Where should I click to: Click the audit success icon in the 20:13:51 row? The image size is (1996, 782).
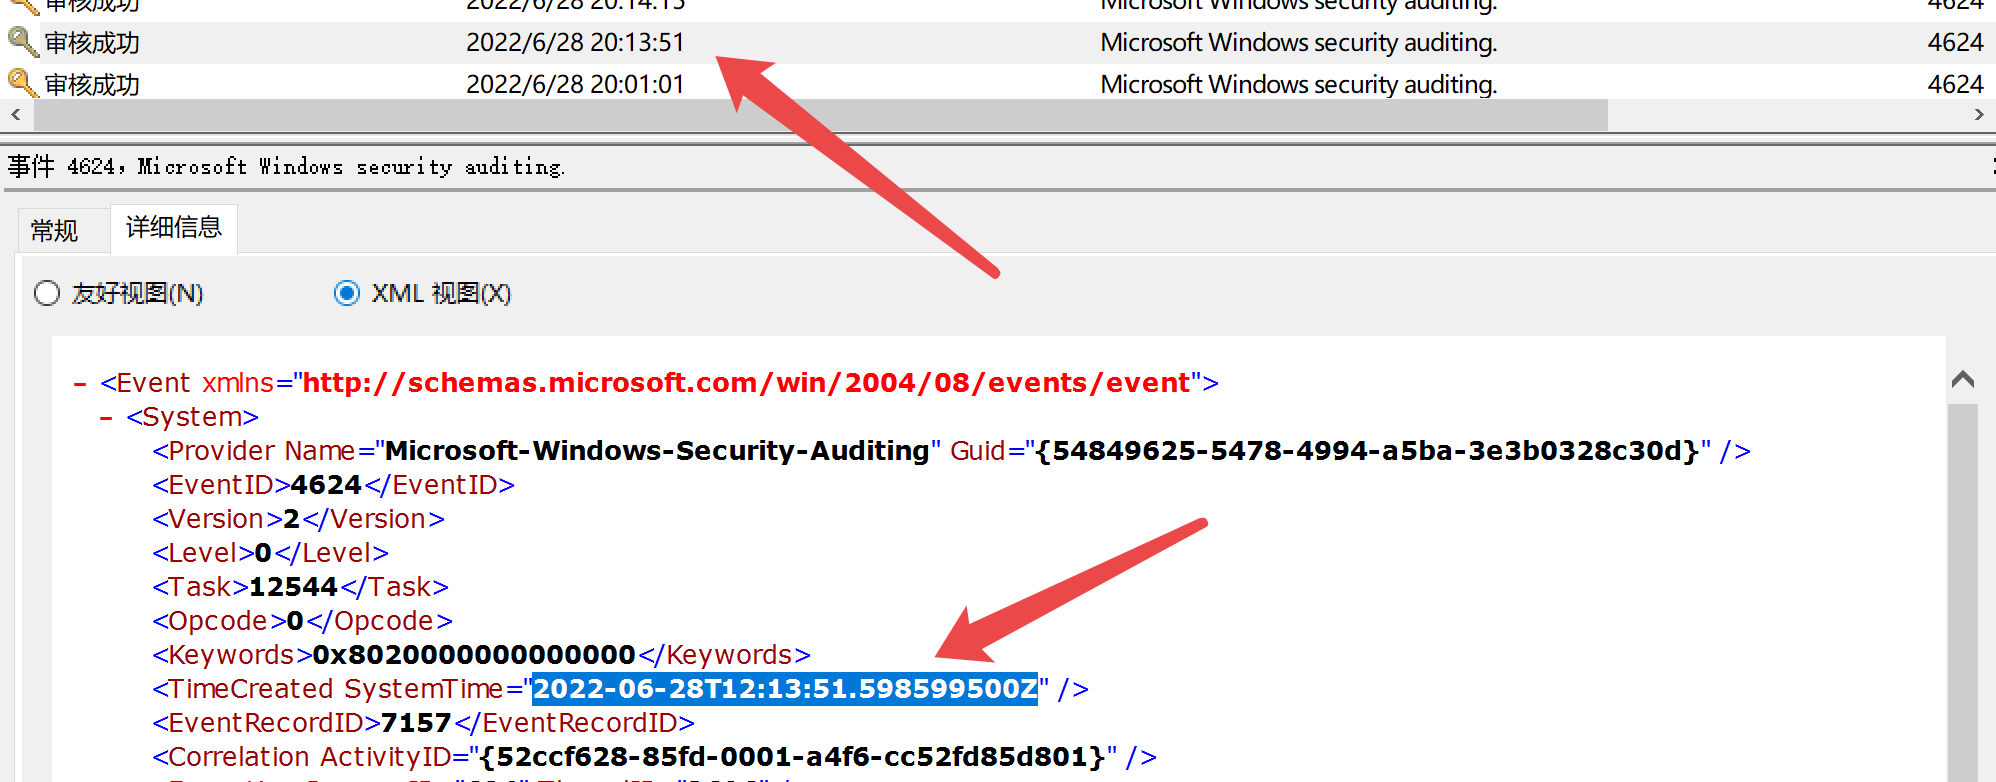[22, 42]
